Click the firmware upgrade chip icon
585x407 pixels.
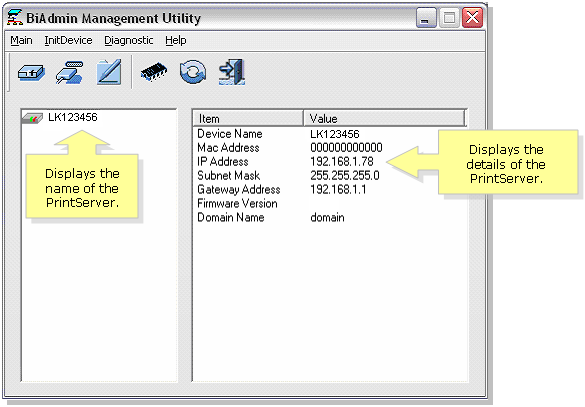154,72
